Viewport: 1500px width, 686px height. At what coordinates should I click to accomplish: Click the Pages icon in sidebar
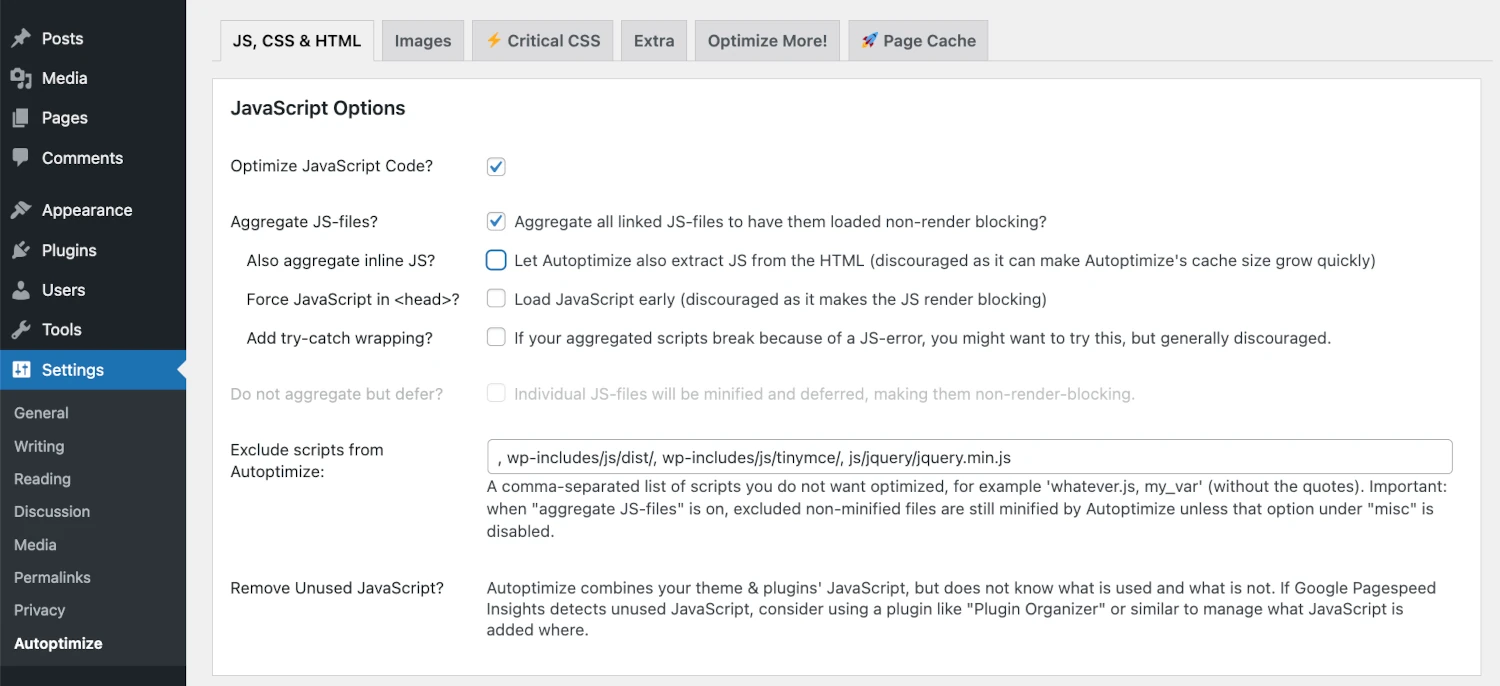pyautogui.click(x=20, y=118)
